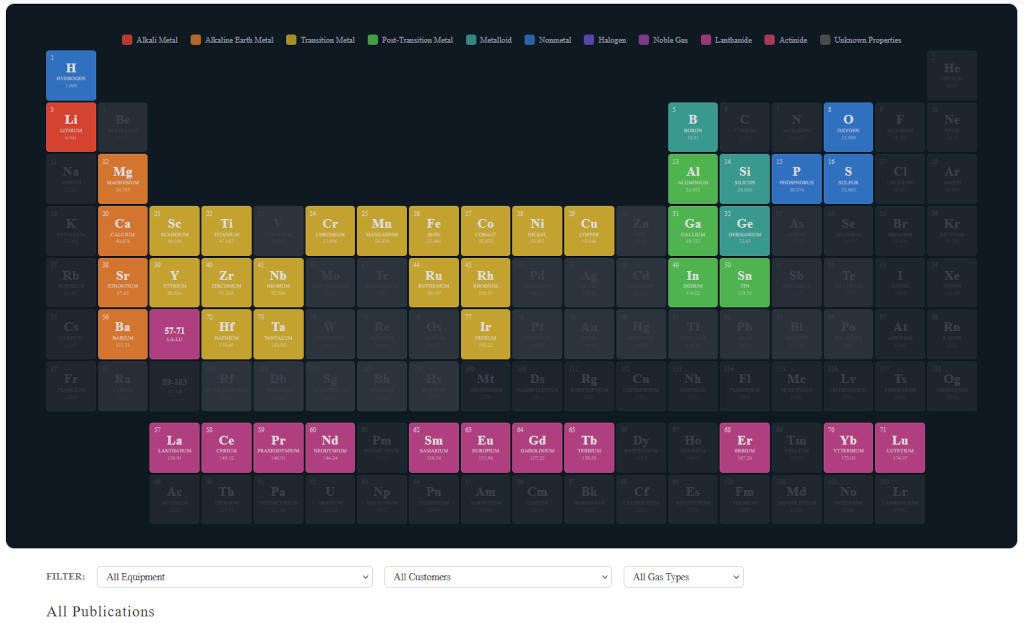Click the Gallium (Ga) element tile
The image size is (1024, 623).
click(693, 231)
